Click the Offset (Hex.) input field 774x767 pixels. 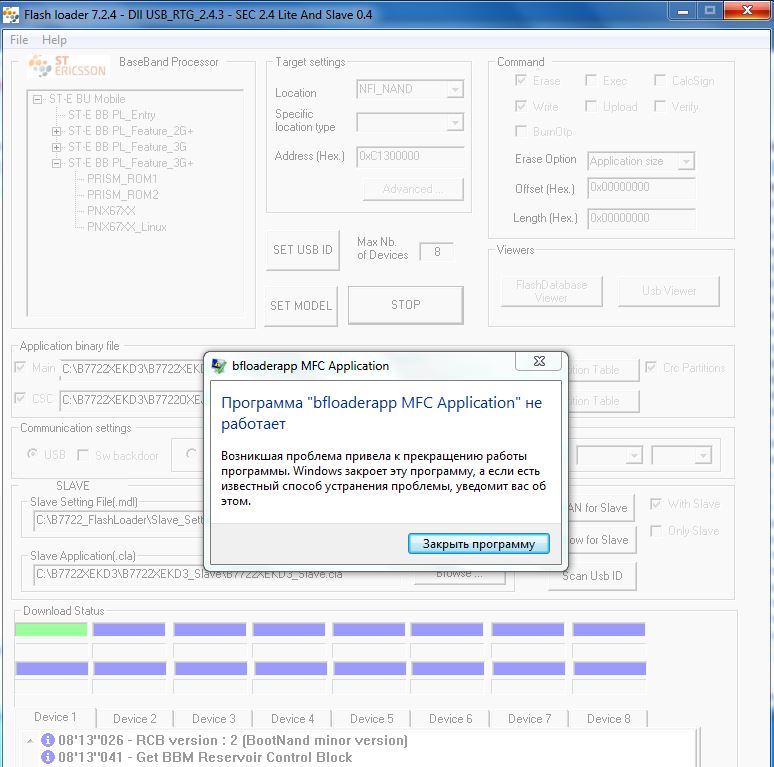pyautogui.click(x=641, y=188)
